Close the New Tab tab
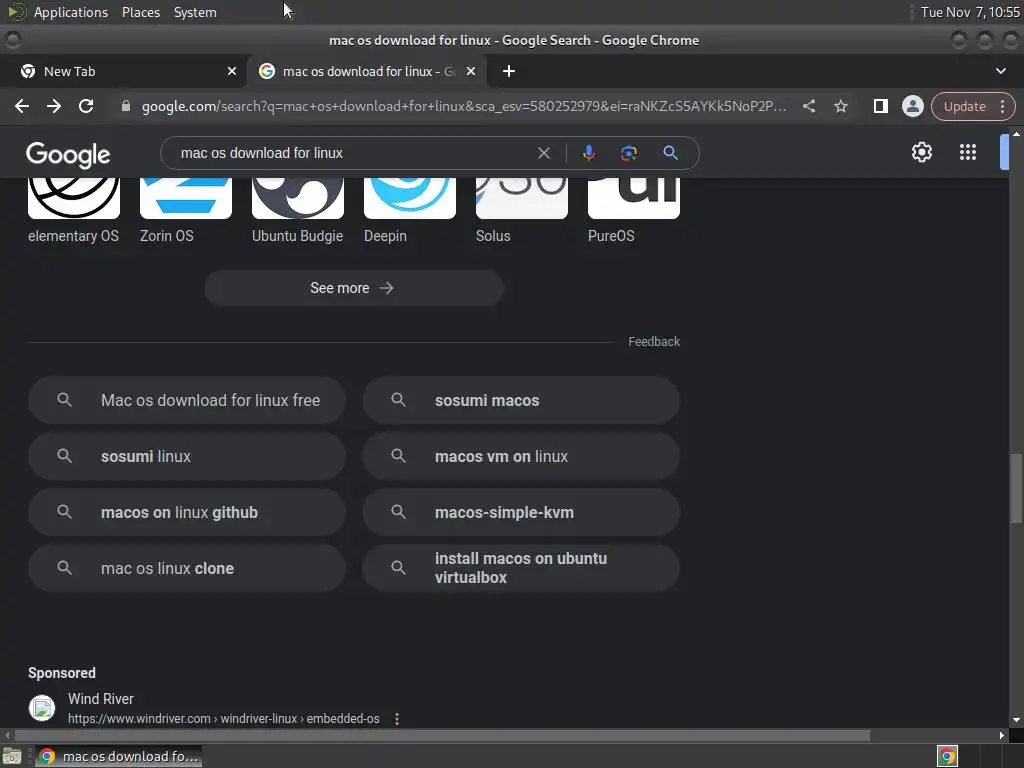1024x768 pixels. [x=232, y=71]
